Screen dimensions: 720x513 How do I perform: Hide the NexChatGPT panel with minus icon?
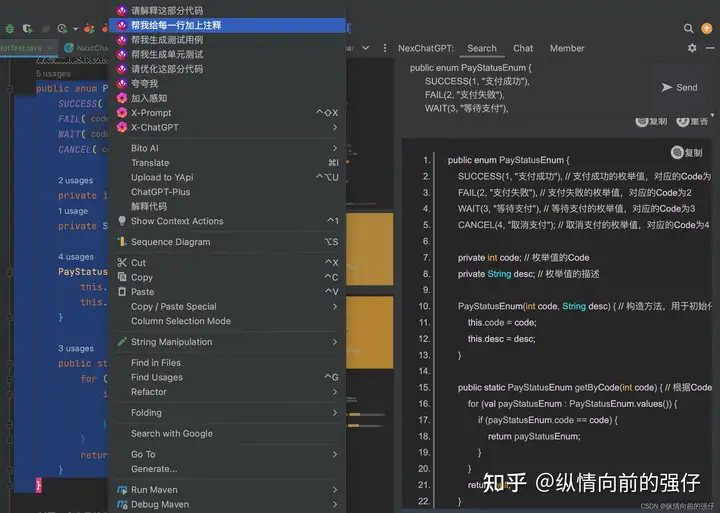point(710,48)
